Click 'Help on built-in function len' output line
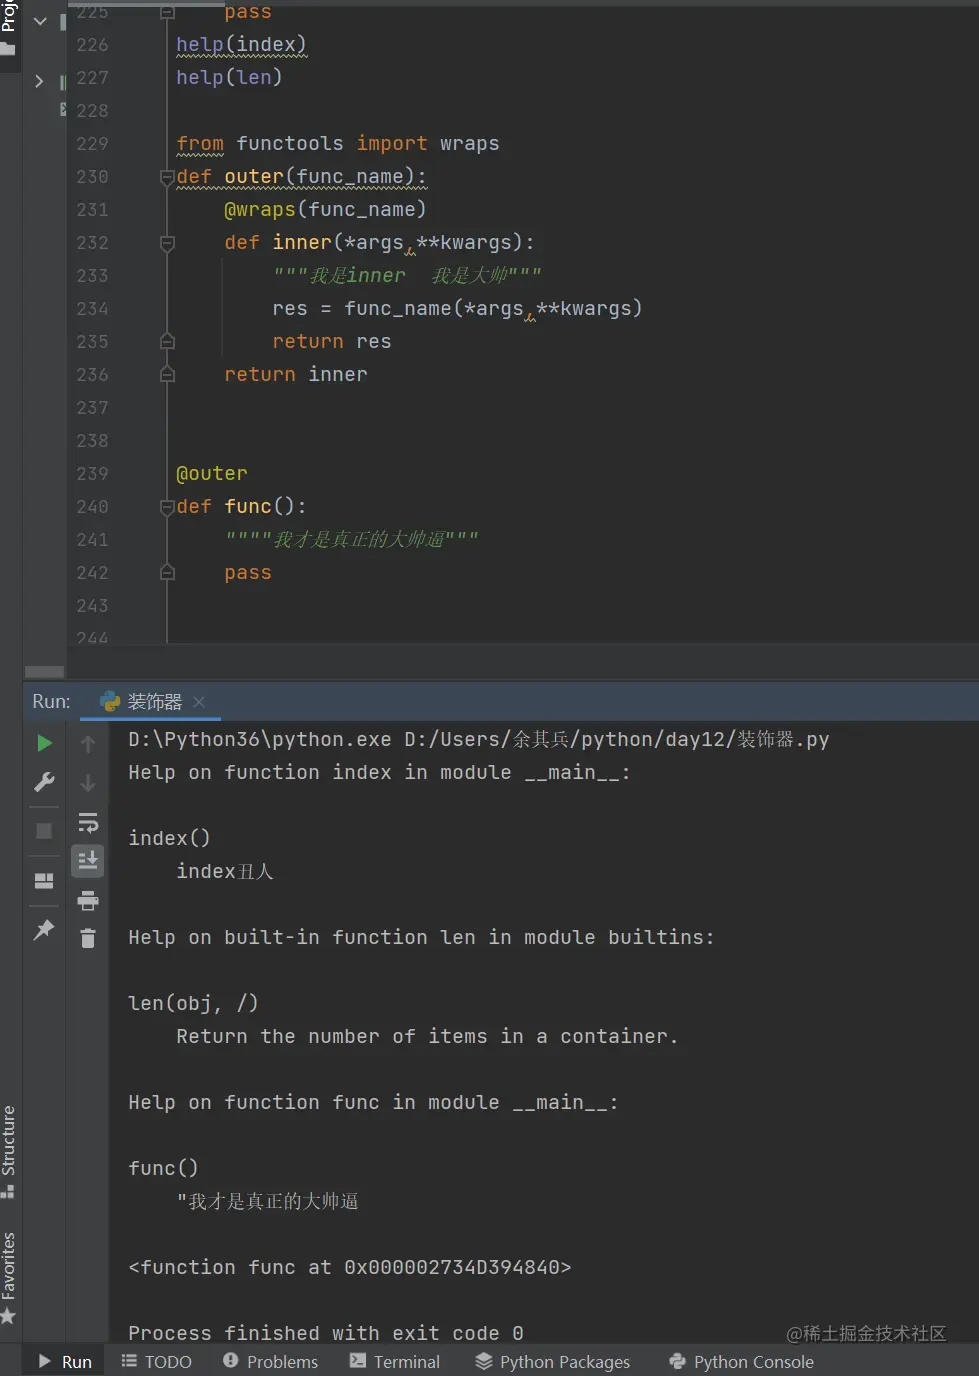 coord(421,937)
